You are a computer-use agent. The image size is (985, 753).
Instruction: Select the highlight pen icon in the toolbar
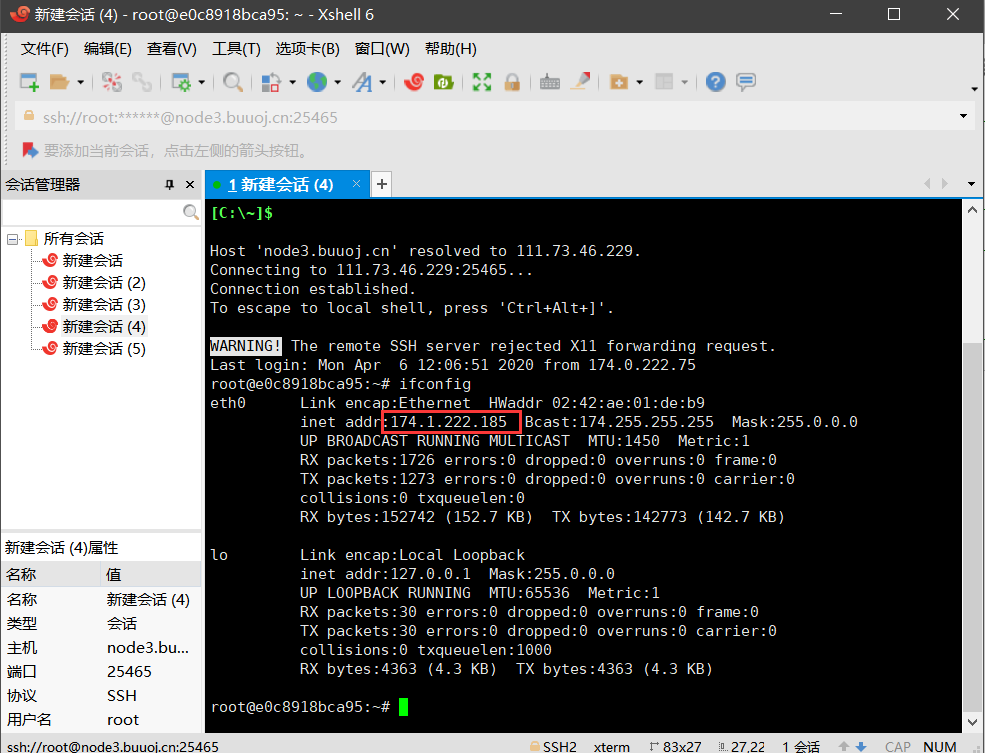578,81
